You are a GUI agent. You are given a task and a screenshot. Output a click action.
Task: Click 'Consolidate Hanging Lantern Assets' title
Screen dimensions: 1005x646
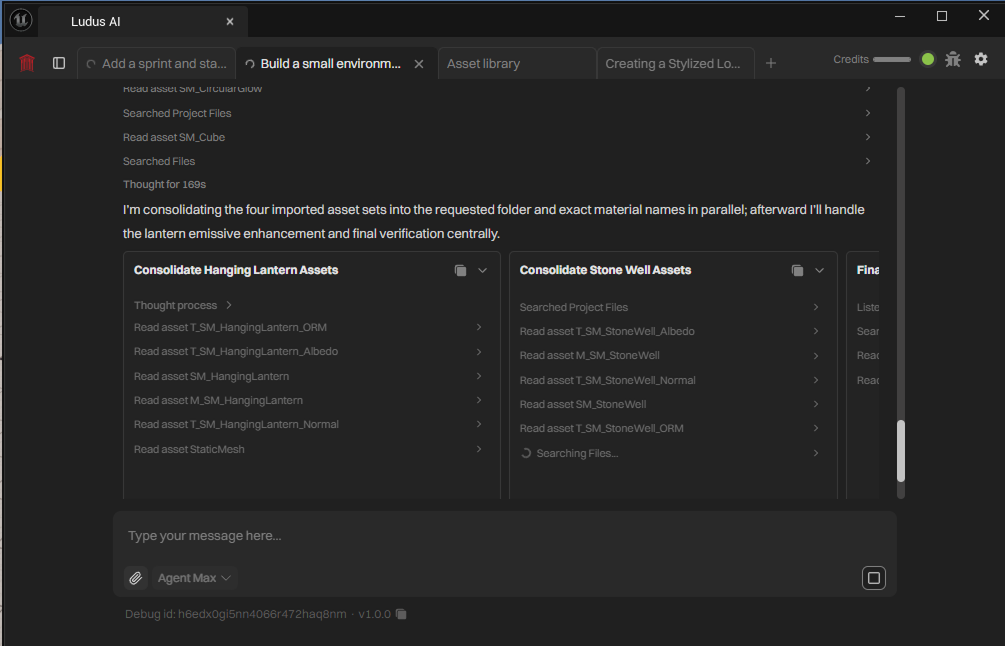point(236,270)
